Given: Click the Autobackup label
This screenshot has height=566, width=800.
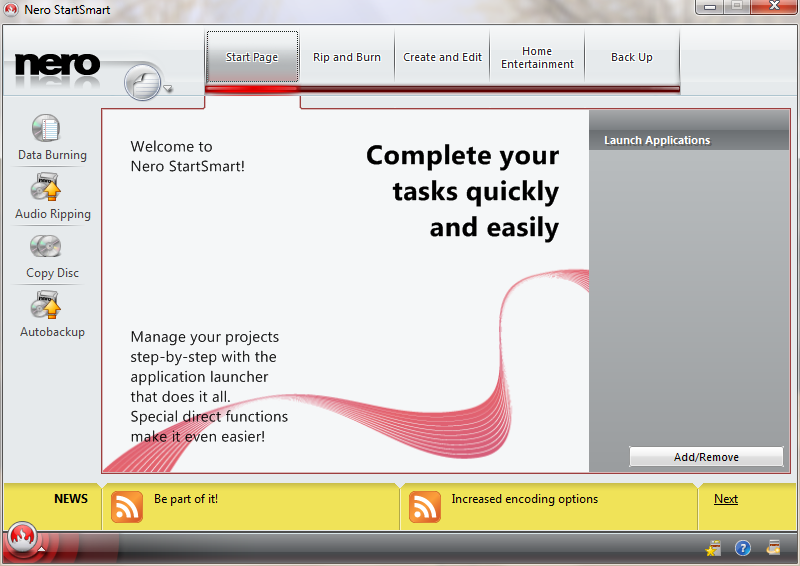Looking at the screenshot, I should point(52,331).
